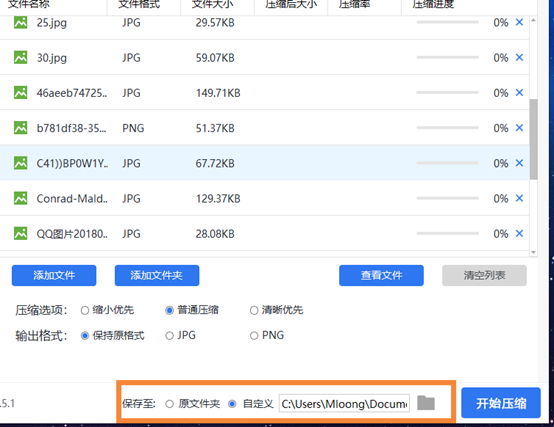Select 清晰优先 compression option
554x427 pixels.
click(x=254, y=310)
